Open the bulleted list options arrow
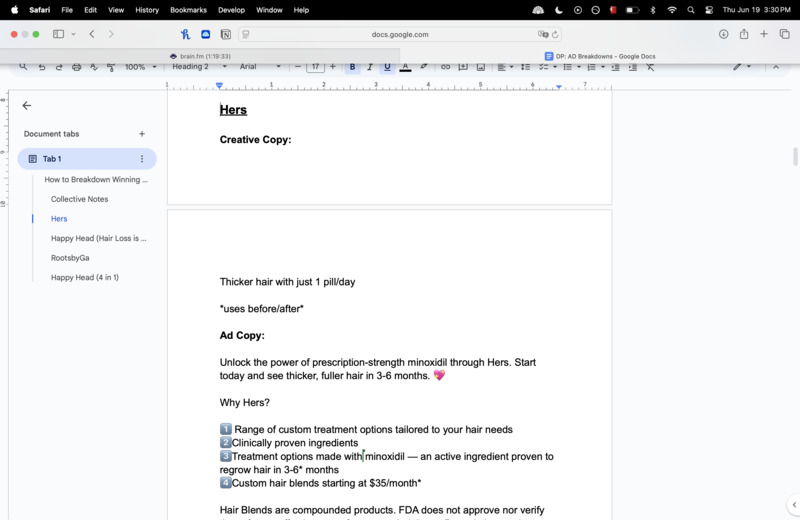Viewport: 800px width, 520px height. (x=579, y=67)
